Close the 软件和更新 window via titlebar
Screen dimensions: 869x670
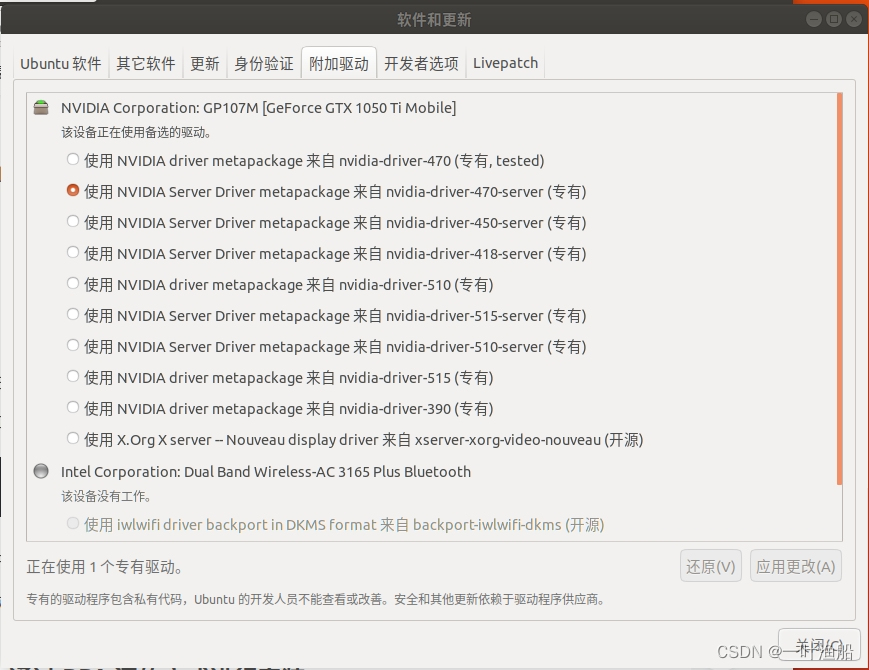pyautogui.click(x=853, y=19)
